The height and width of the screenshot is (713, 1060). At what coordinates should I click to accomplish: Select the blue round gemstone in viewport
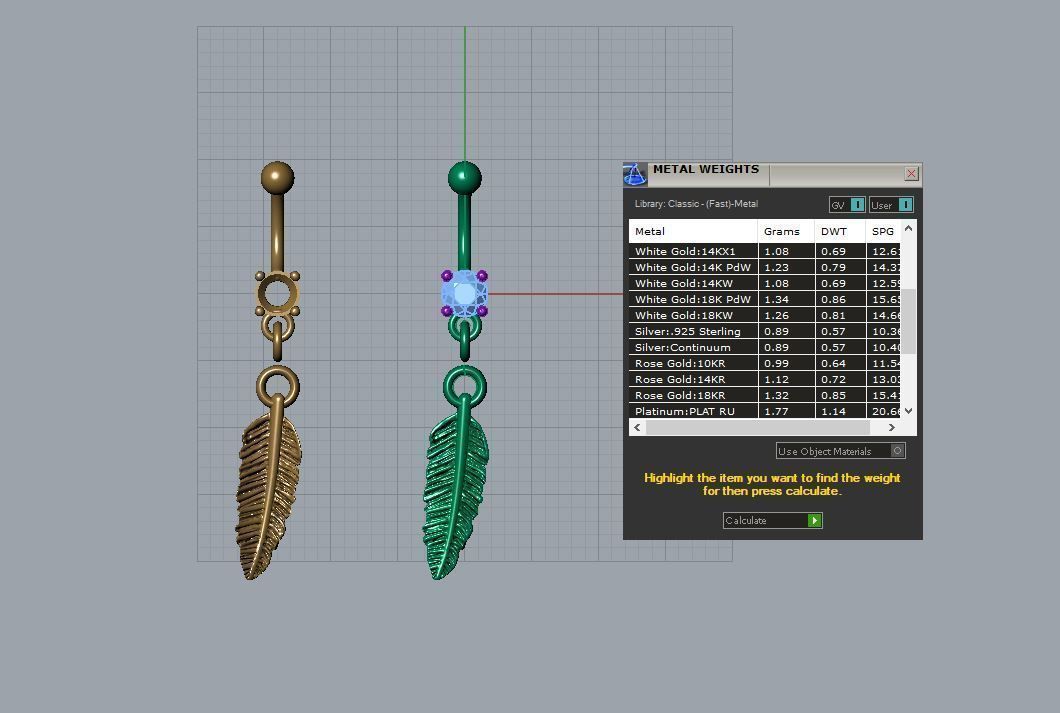pyautogui.click(x=464, y=294)
